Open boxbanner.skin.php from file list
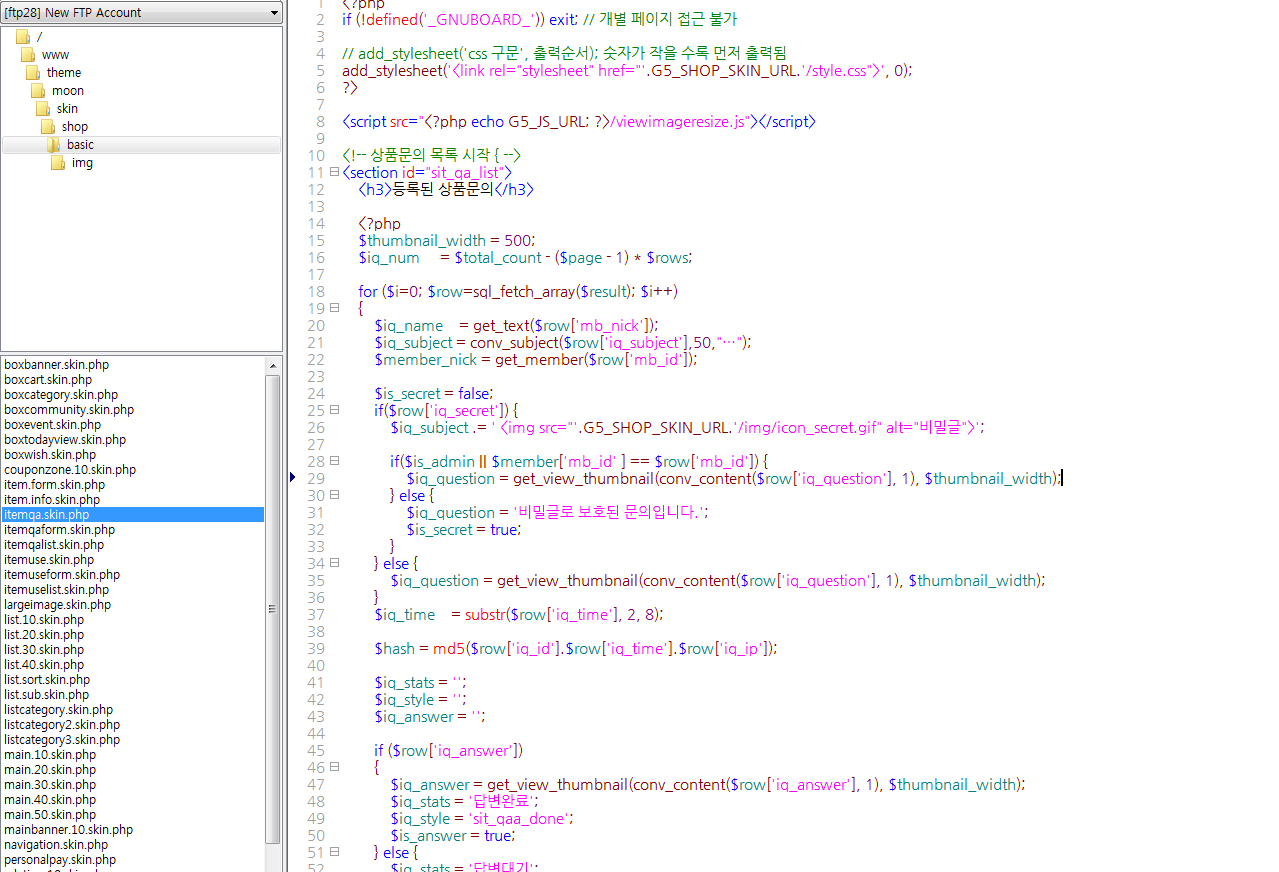The width and height of the screenshot is (1279, 872). click(56, 365)
